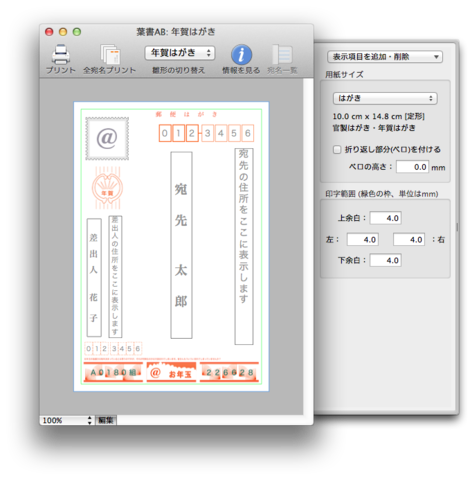The width and height of the screenshot is (470, 480).
Task: Click the 全宛名プリント stacked pages icon
Action: (110, 54)
